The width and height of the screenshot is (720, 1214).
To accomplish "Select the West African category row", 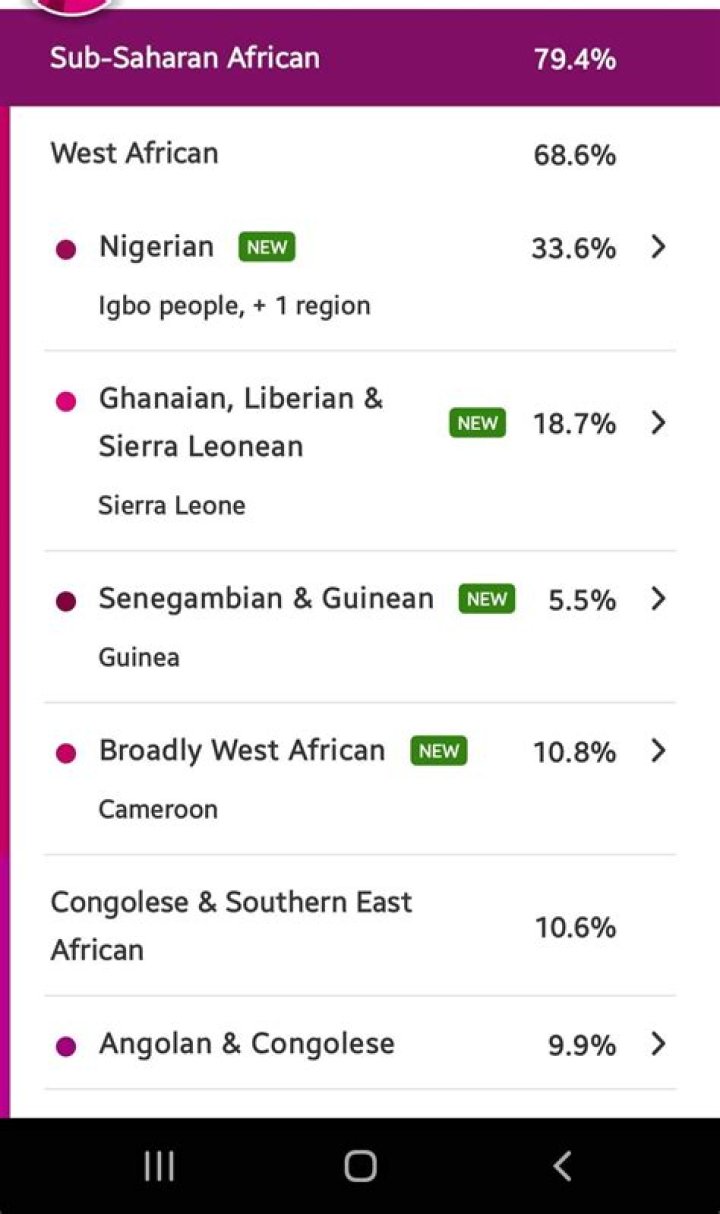I will tap(134, 154).
